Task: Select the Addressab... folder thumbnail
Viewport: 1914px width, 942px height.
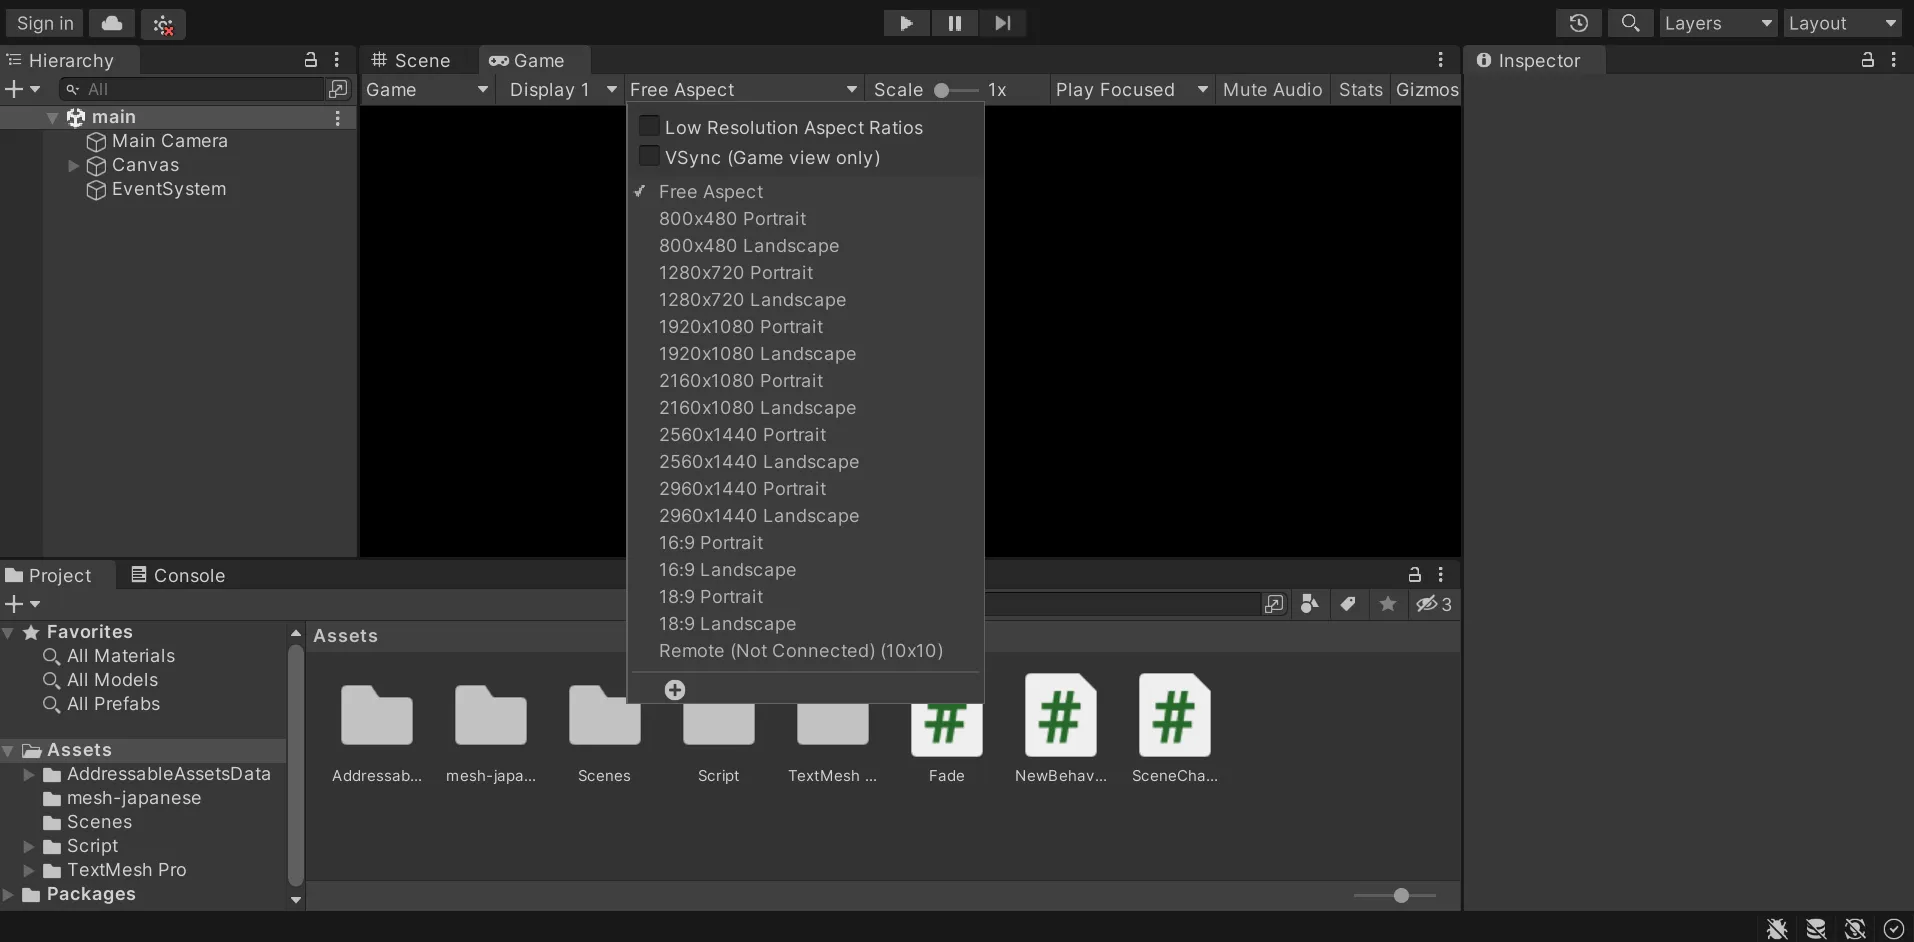Action: coord(376,716)
